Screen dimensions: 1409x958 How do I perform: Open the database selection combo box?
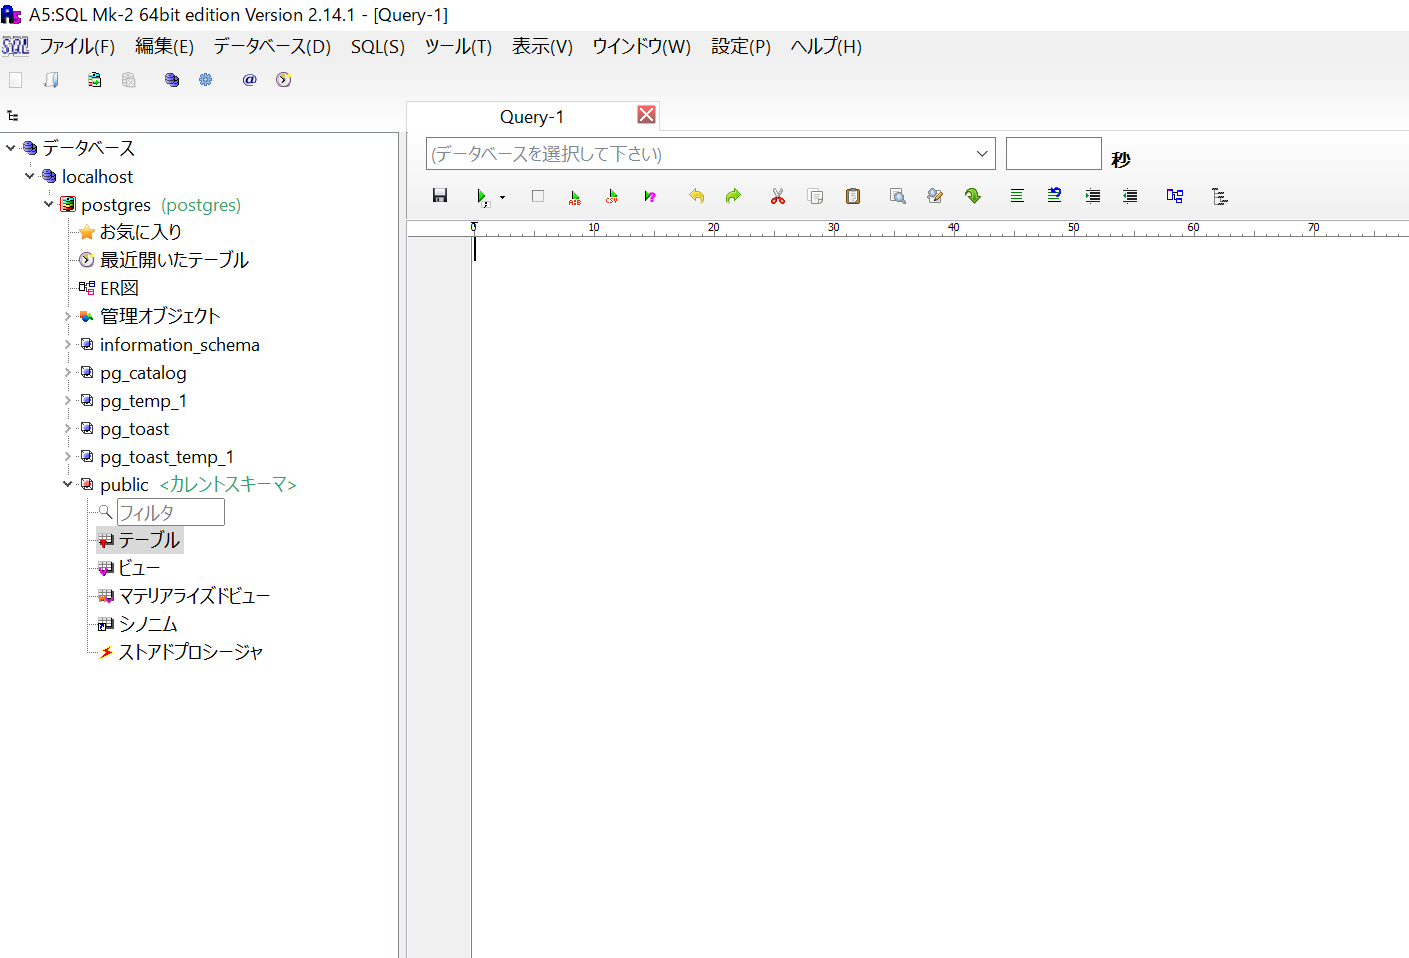pyautogui.click(x=711, y=154)
